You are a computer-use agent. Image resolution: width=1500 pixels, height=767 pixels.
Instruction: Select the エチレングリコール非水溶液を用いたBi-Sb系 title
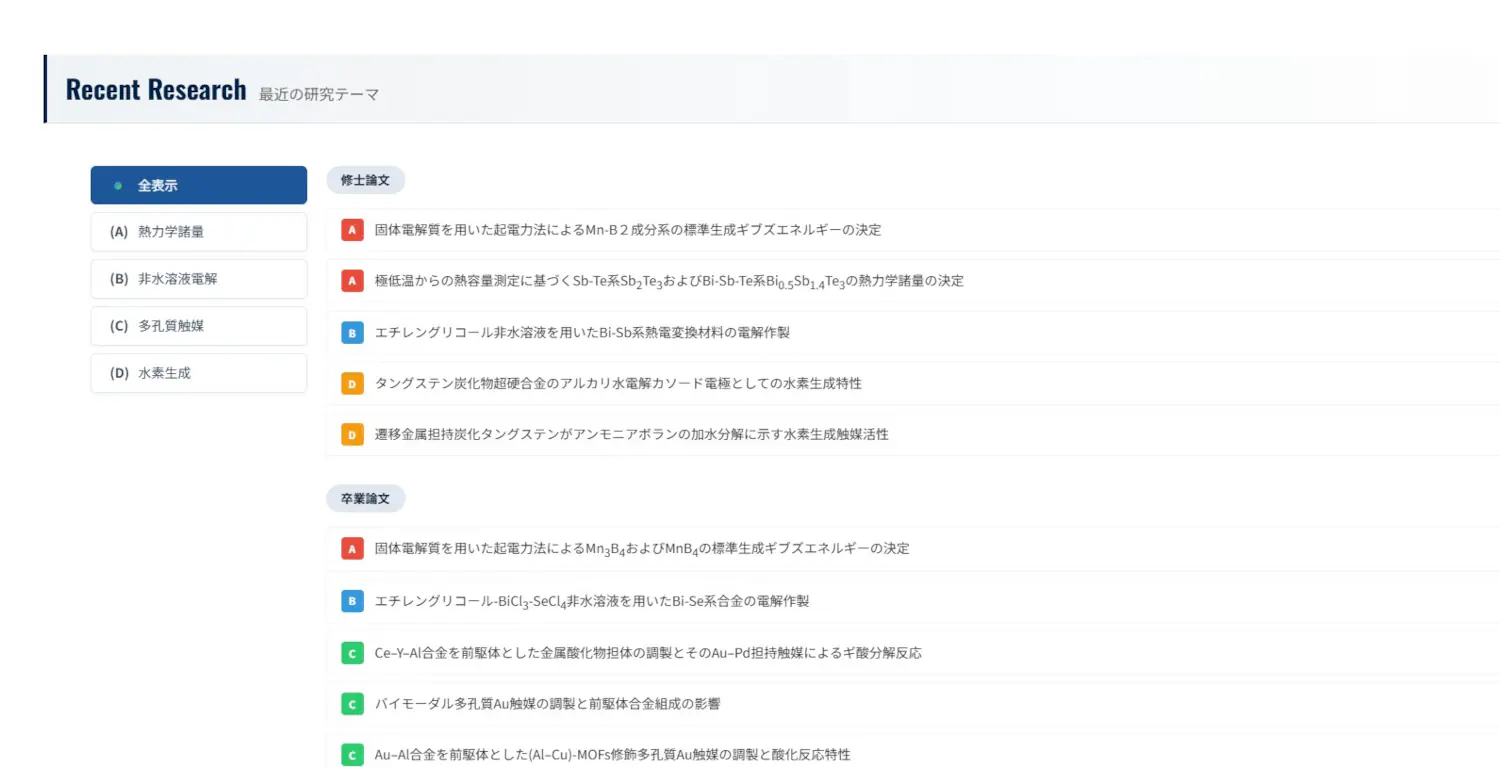tap(582, 332)
